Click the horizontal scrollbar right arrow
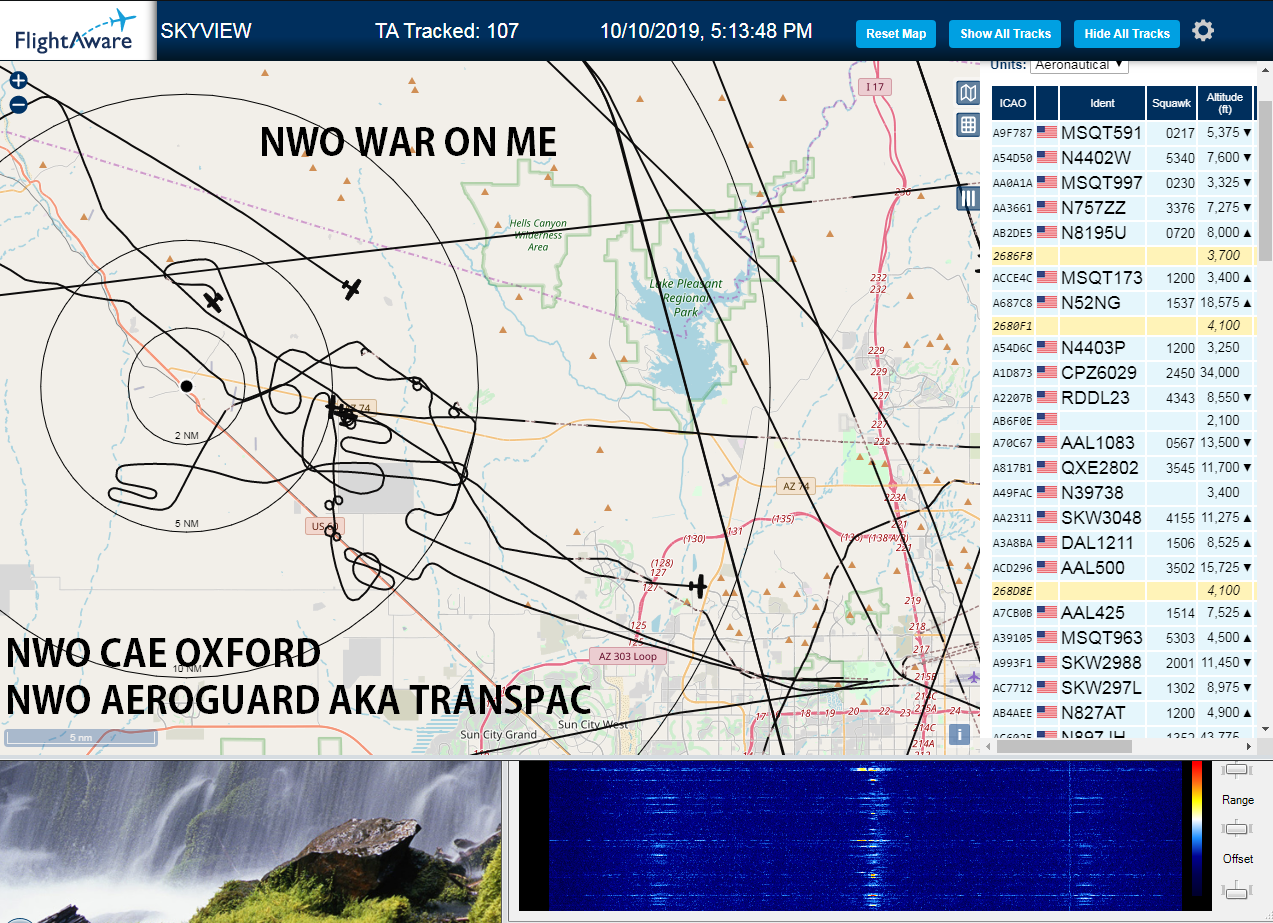The width and height of the screenshot is (1273, 923). pos(1249,745)
